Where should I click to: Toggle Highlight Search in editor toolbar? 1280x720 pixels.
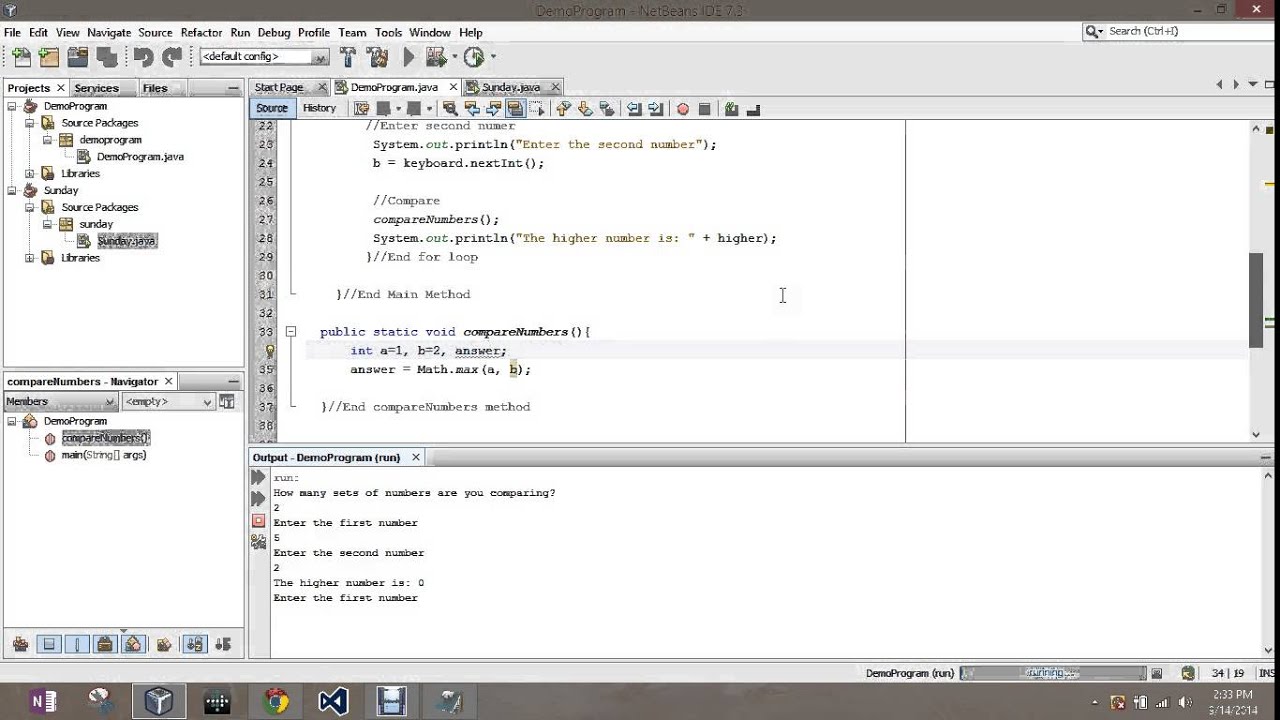pos(515,108)
